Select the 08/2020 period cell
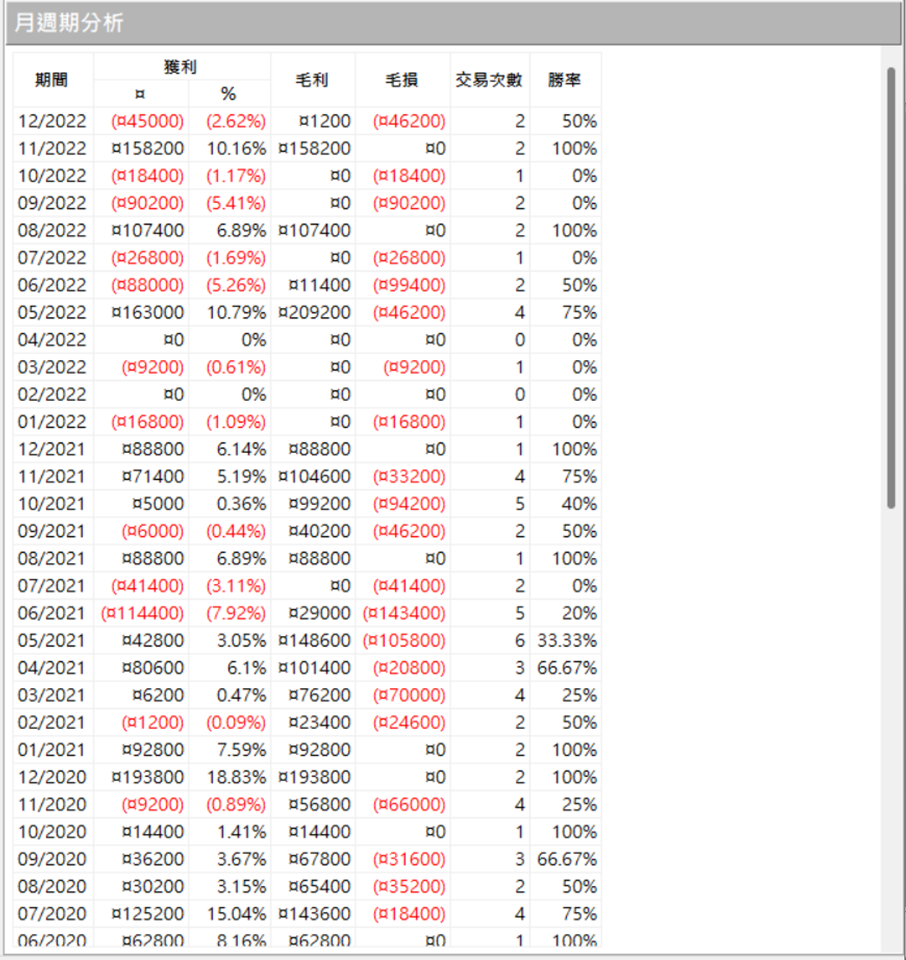This screenshot has height=960, width=906. click(x=53, y=887)
